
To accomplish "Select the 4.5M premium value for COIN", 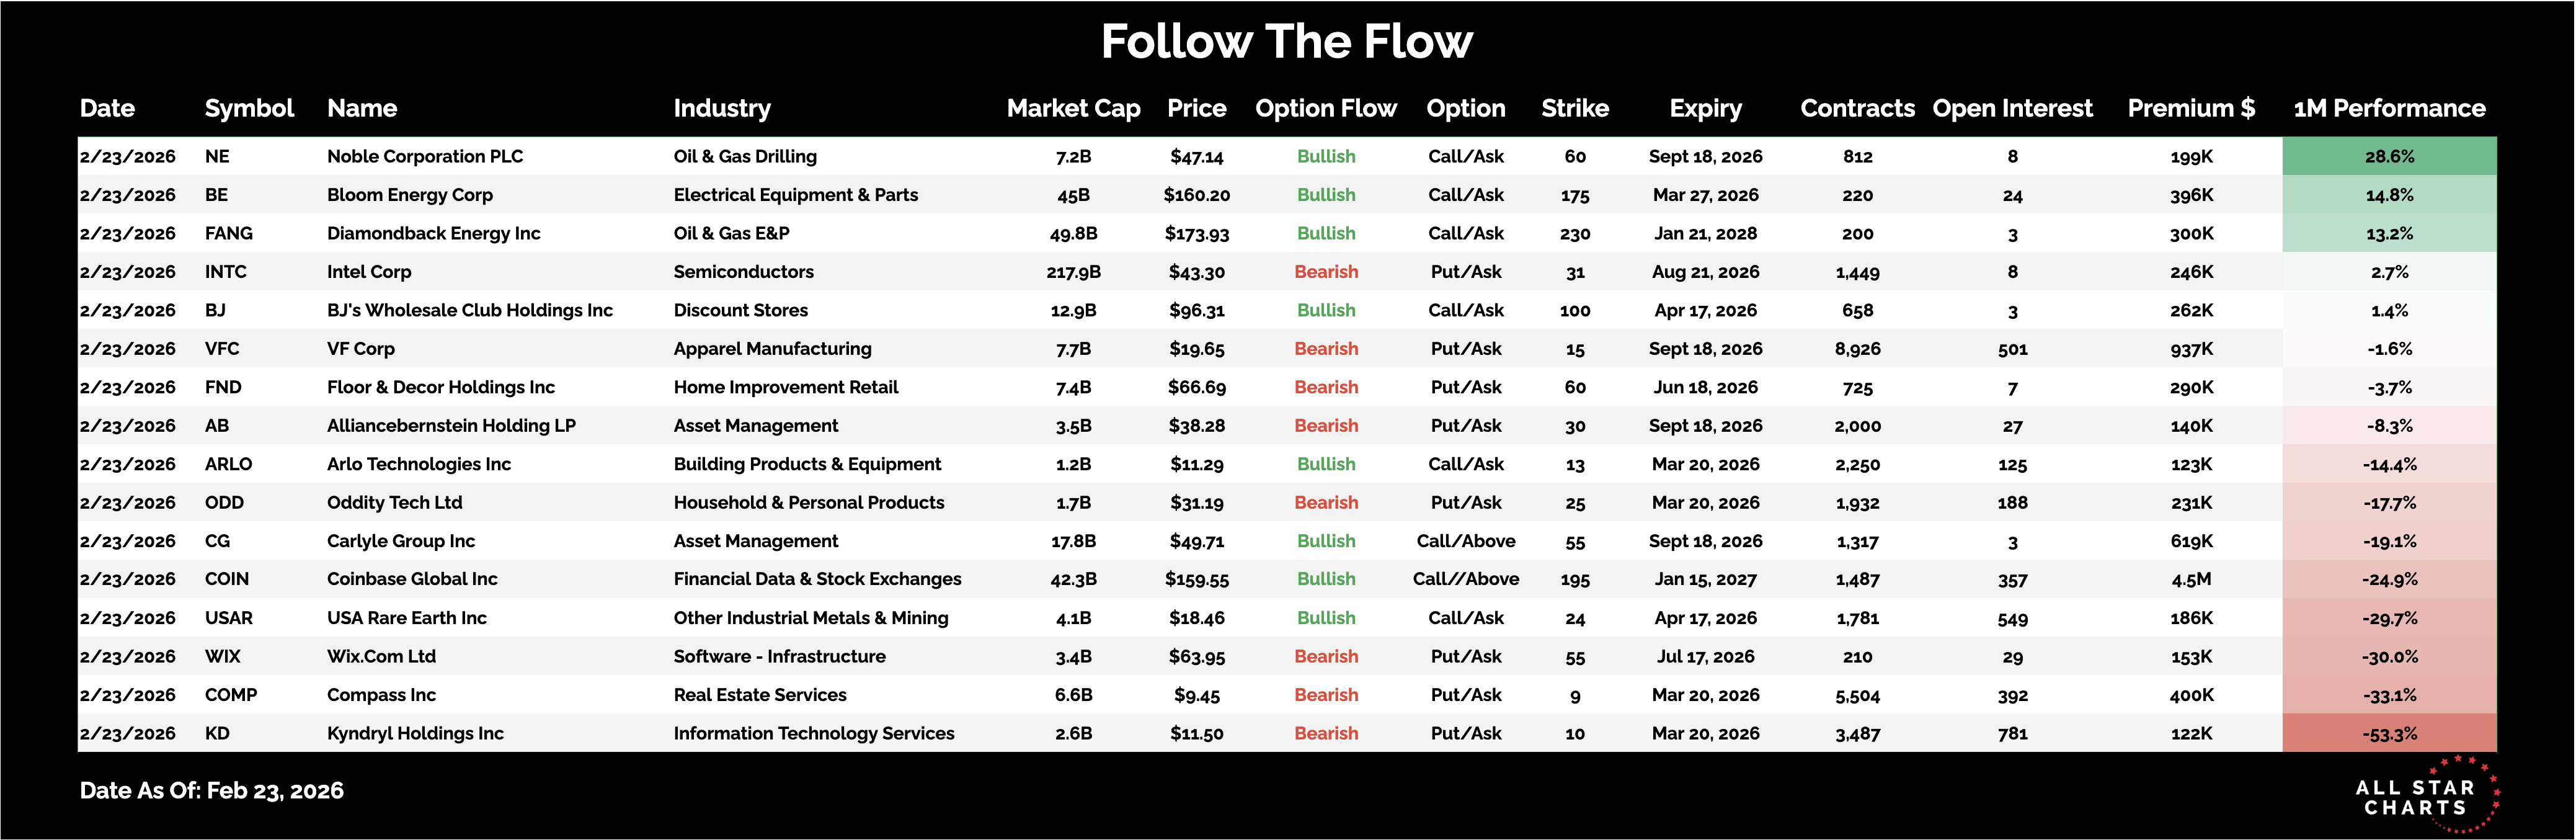I will [x=2191, y=579].
